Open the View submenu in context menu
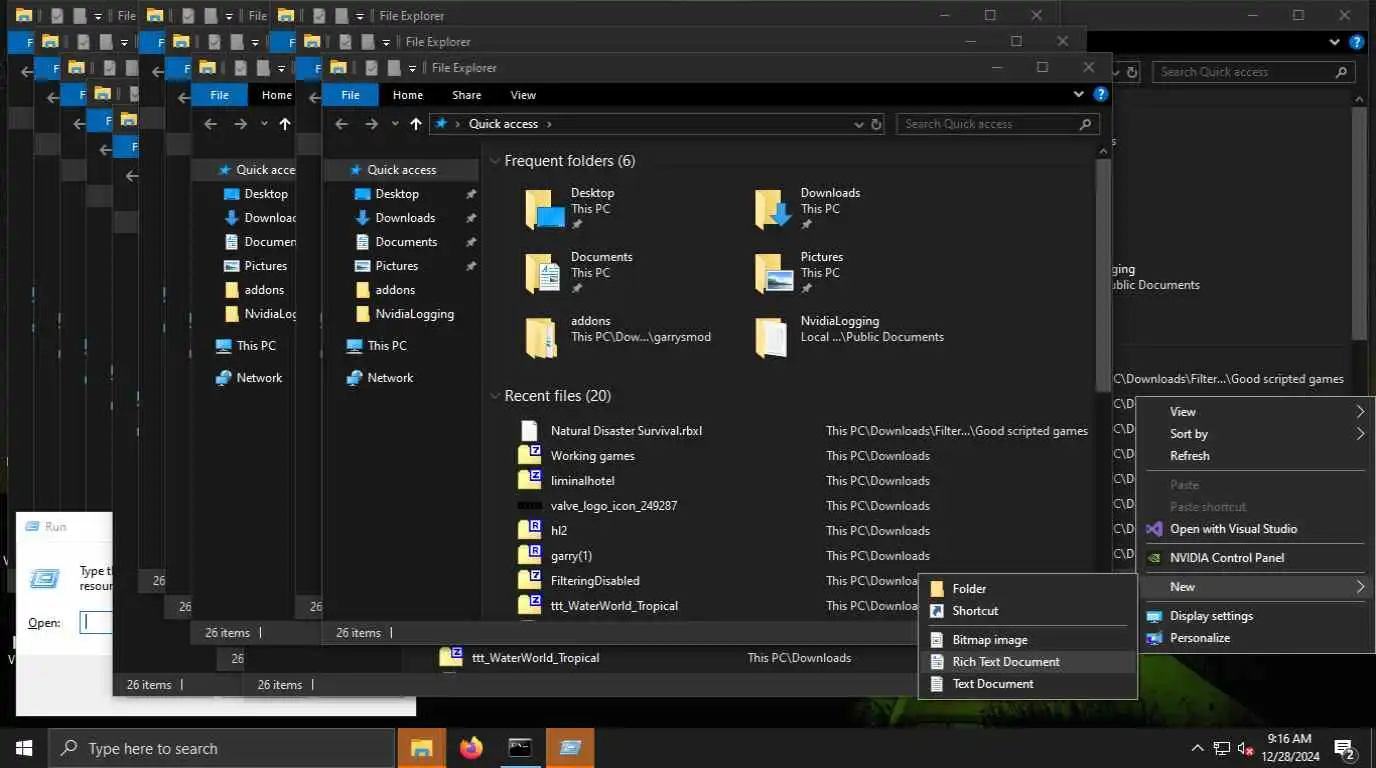 coord(1256,412)
